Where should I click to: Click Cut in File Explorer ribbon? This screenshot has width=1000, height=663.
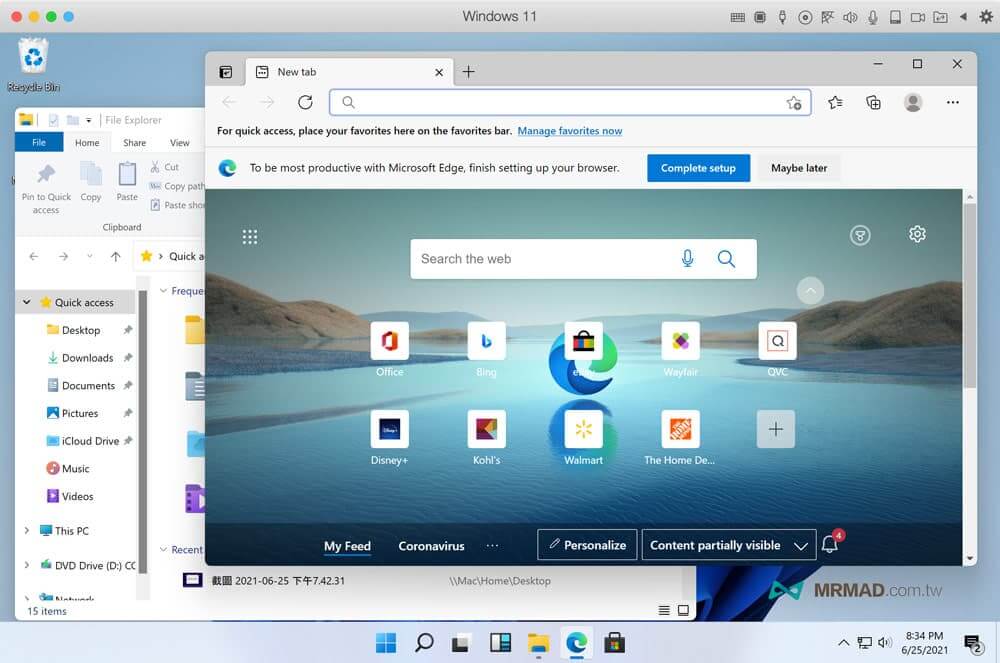[165, 167]
